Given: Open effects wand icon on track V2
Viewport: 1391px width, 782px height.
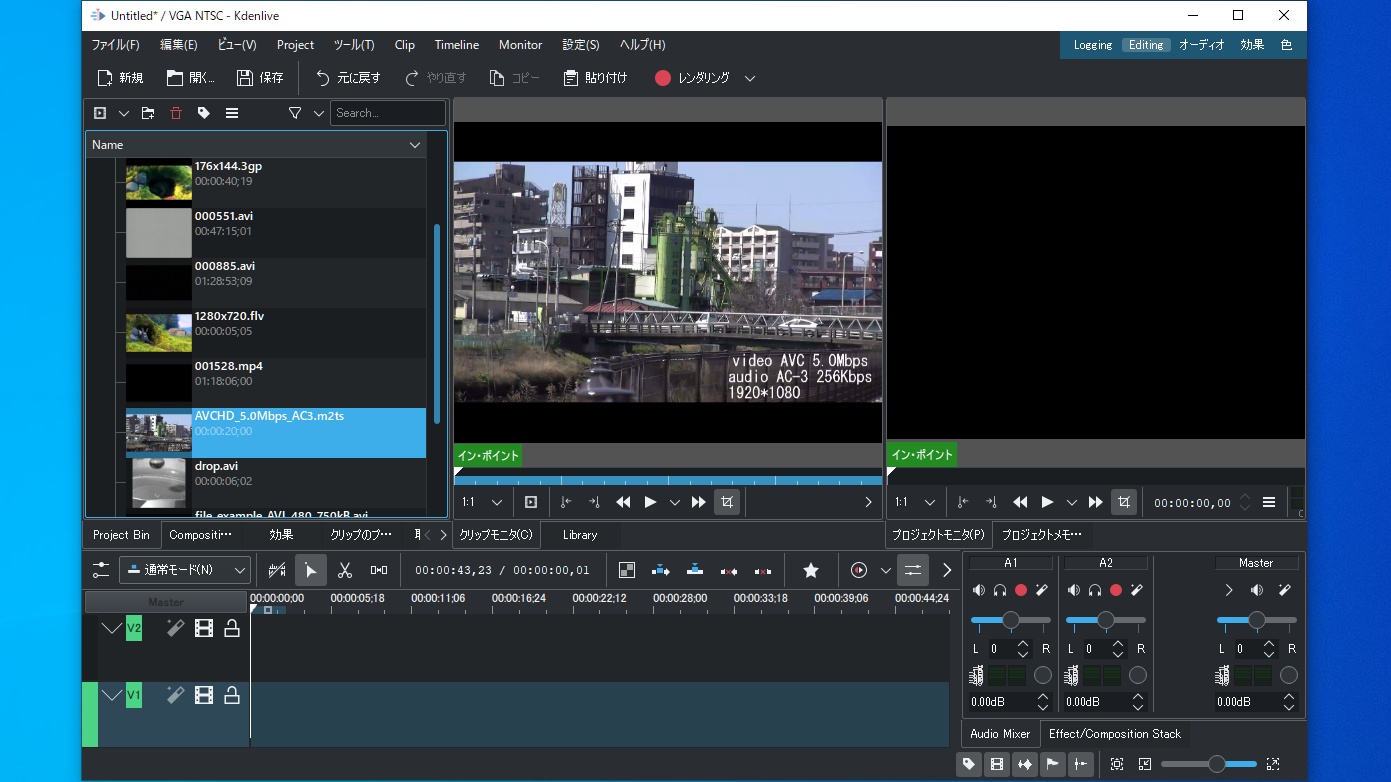Looking at the screenshot, I should click(x=175, y=628).
